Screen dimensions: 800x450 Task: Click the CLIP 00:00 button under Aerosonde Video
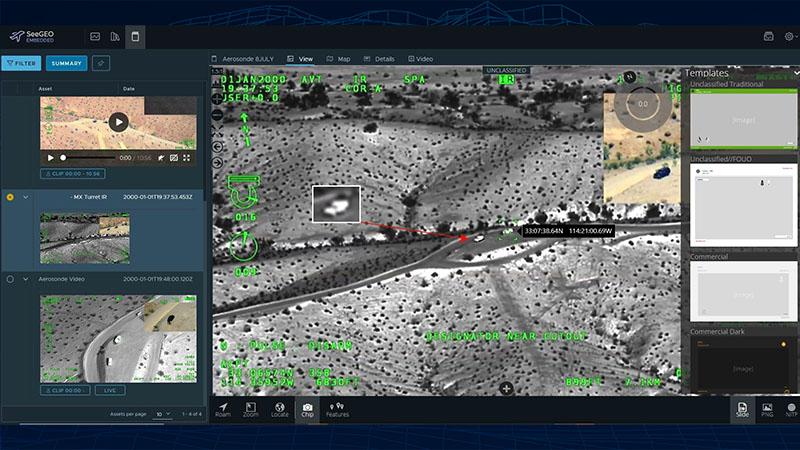[x=65, y=390]
